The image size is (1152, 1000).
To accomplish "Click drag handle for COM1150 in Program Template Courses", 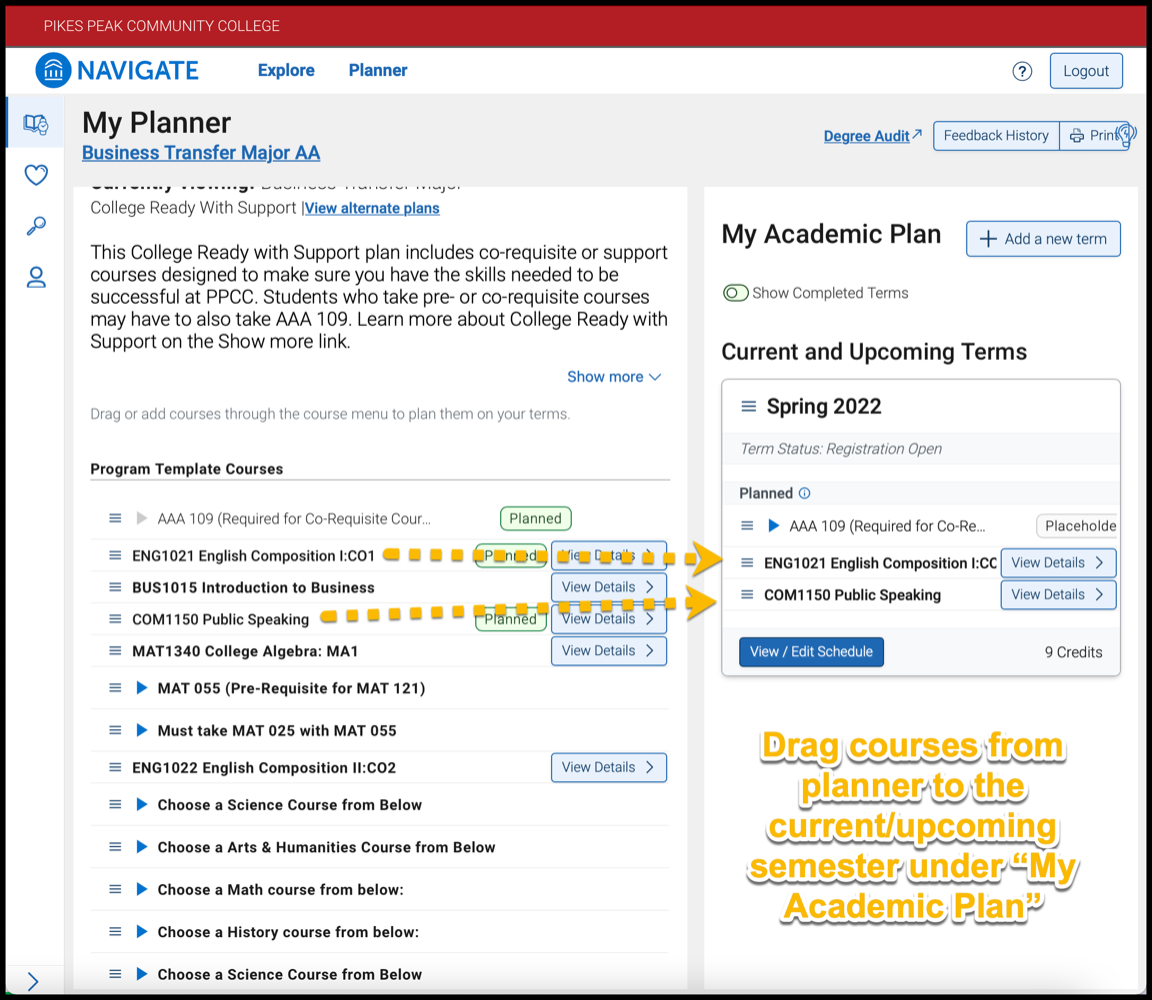I will (115, 619).
